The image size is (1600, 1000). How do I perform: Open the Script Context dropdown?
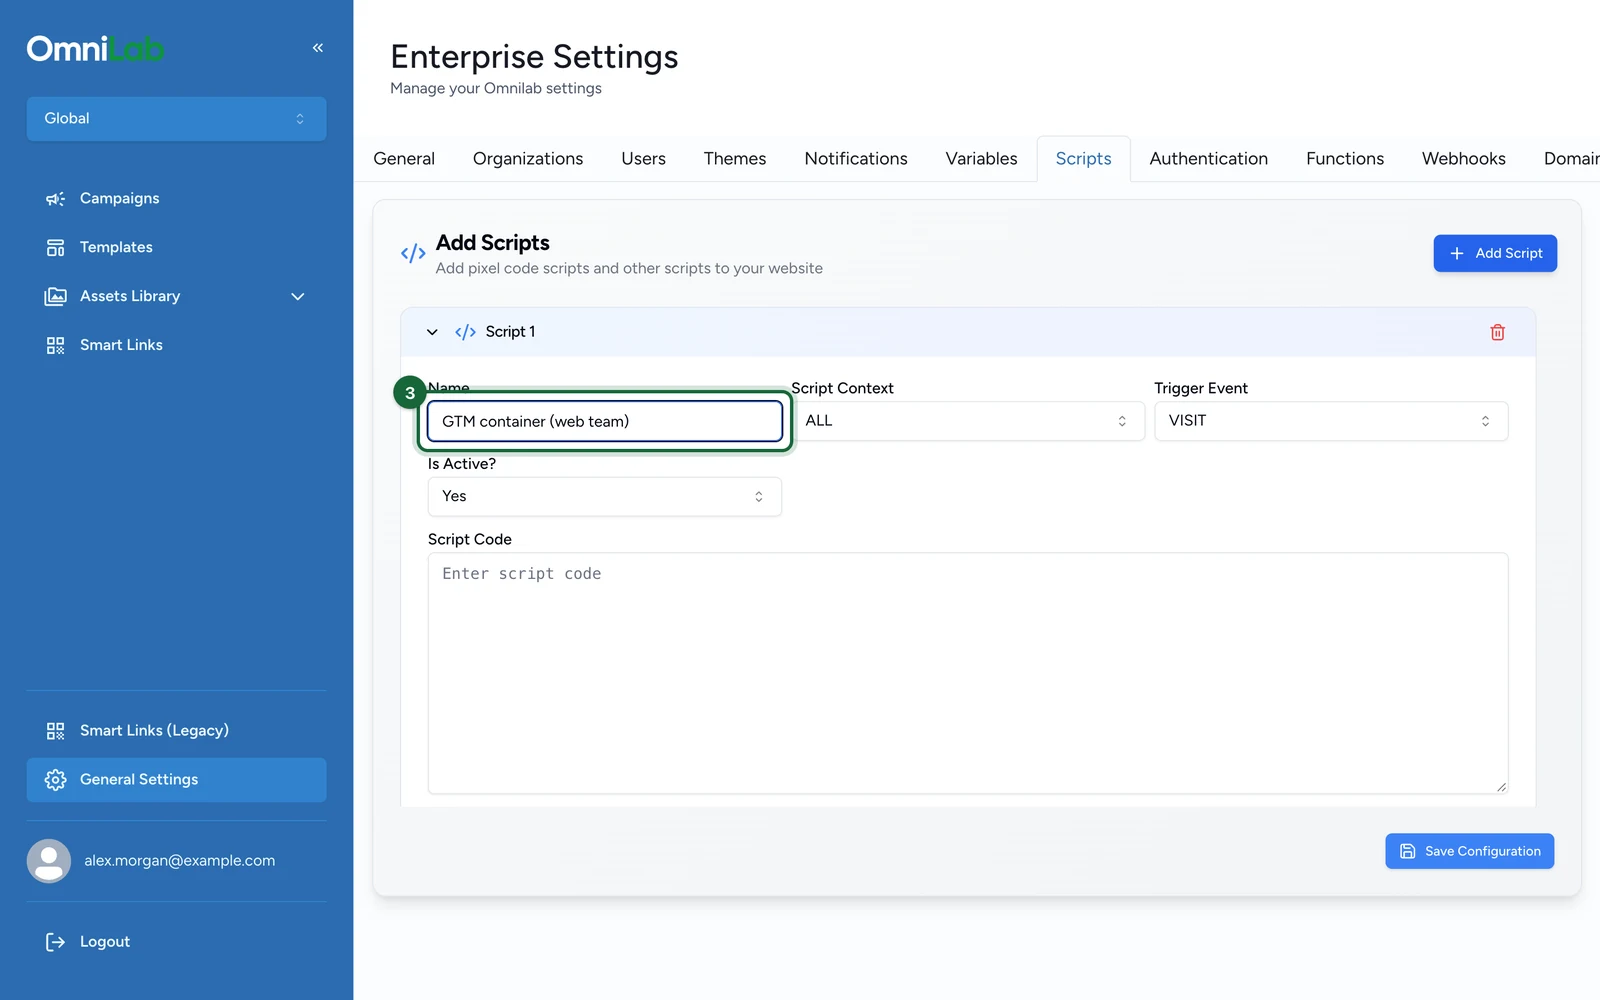(967, 421)
